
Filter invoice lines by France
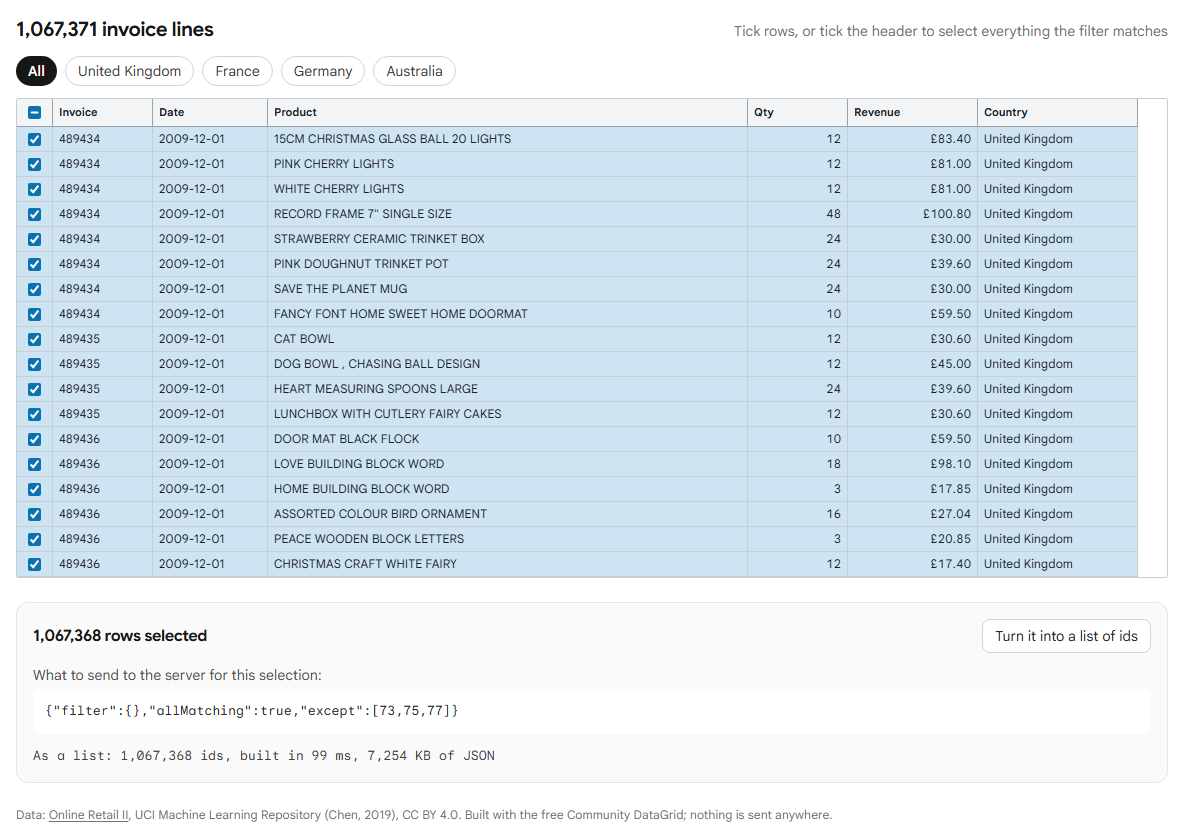(x=237, y=71)
